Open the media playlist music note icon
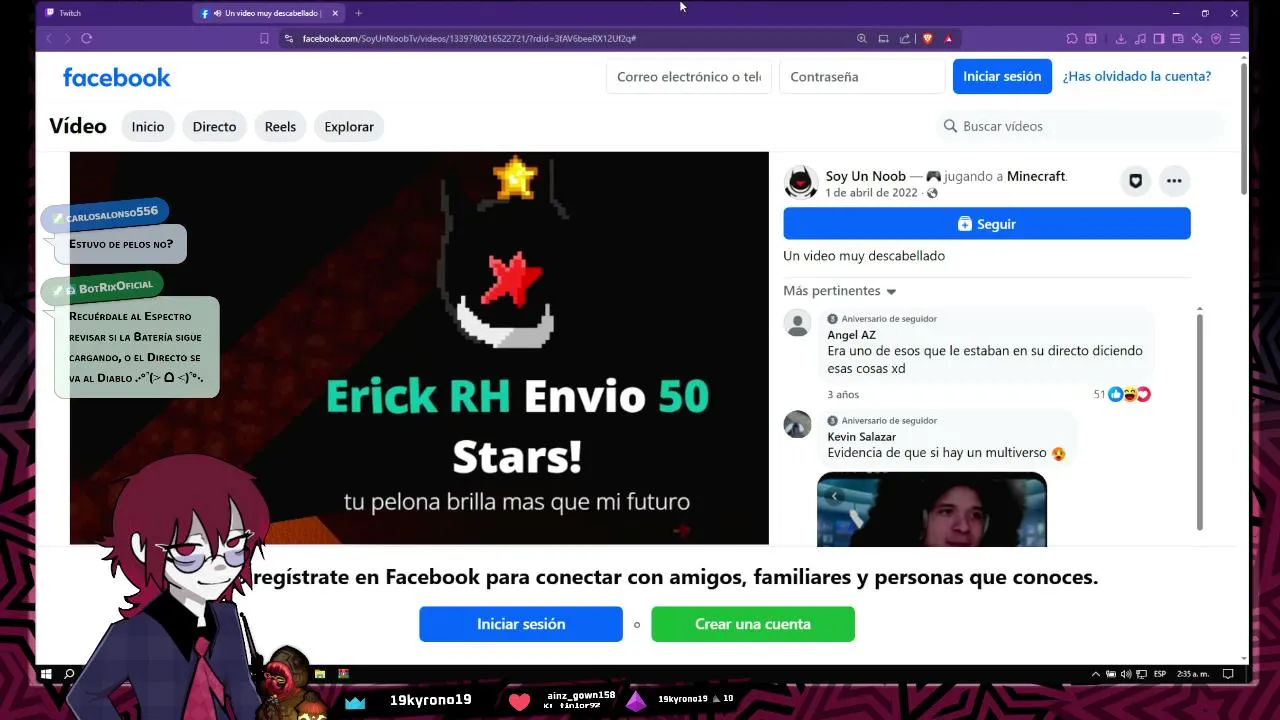The image size is (1280, 720). tap(1141, 38)
